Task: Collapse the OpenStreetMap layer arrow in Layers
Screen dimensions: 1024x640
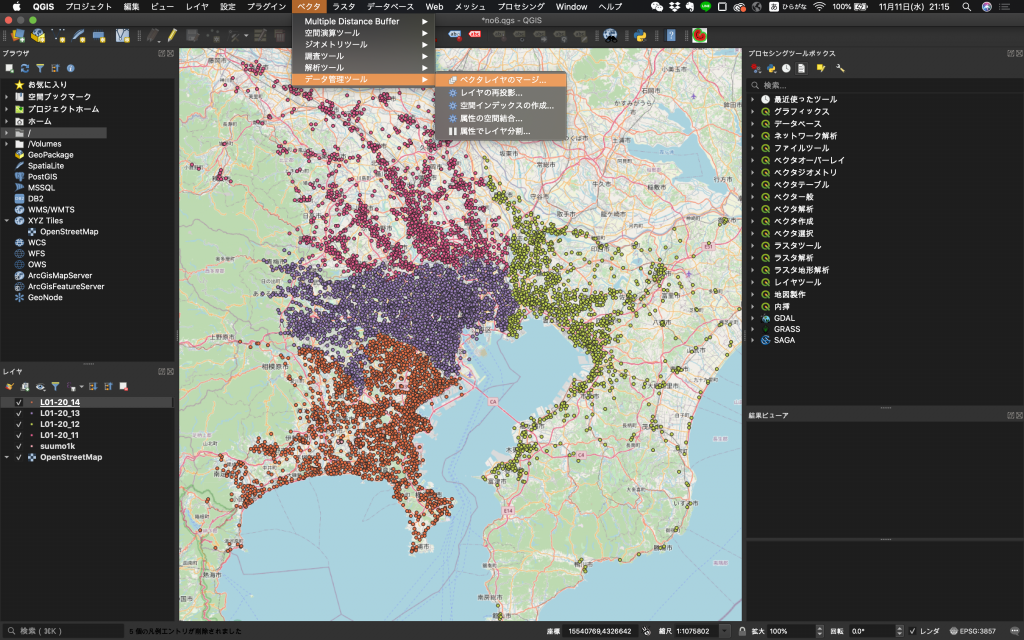Action: tap(7, 457)
